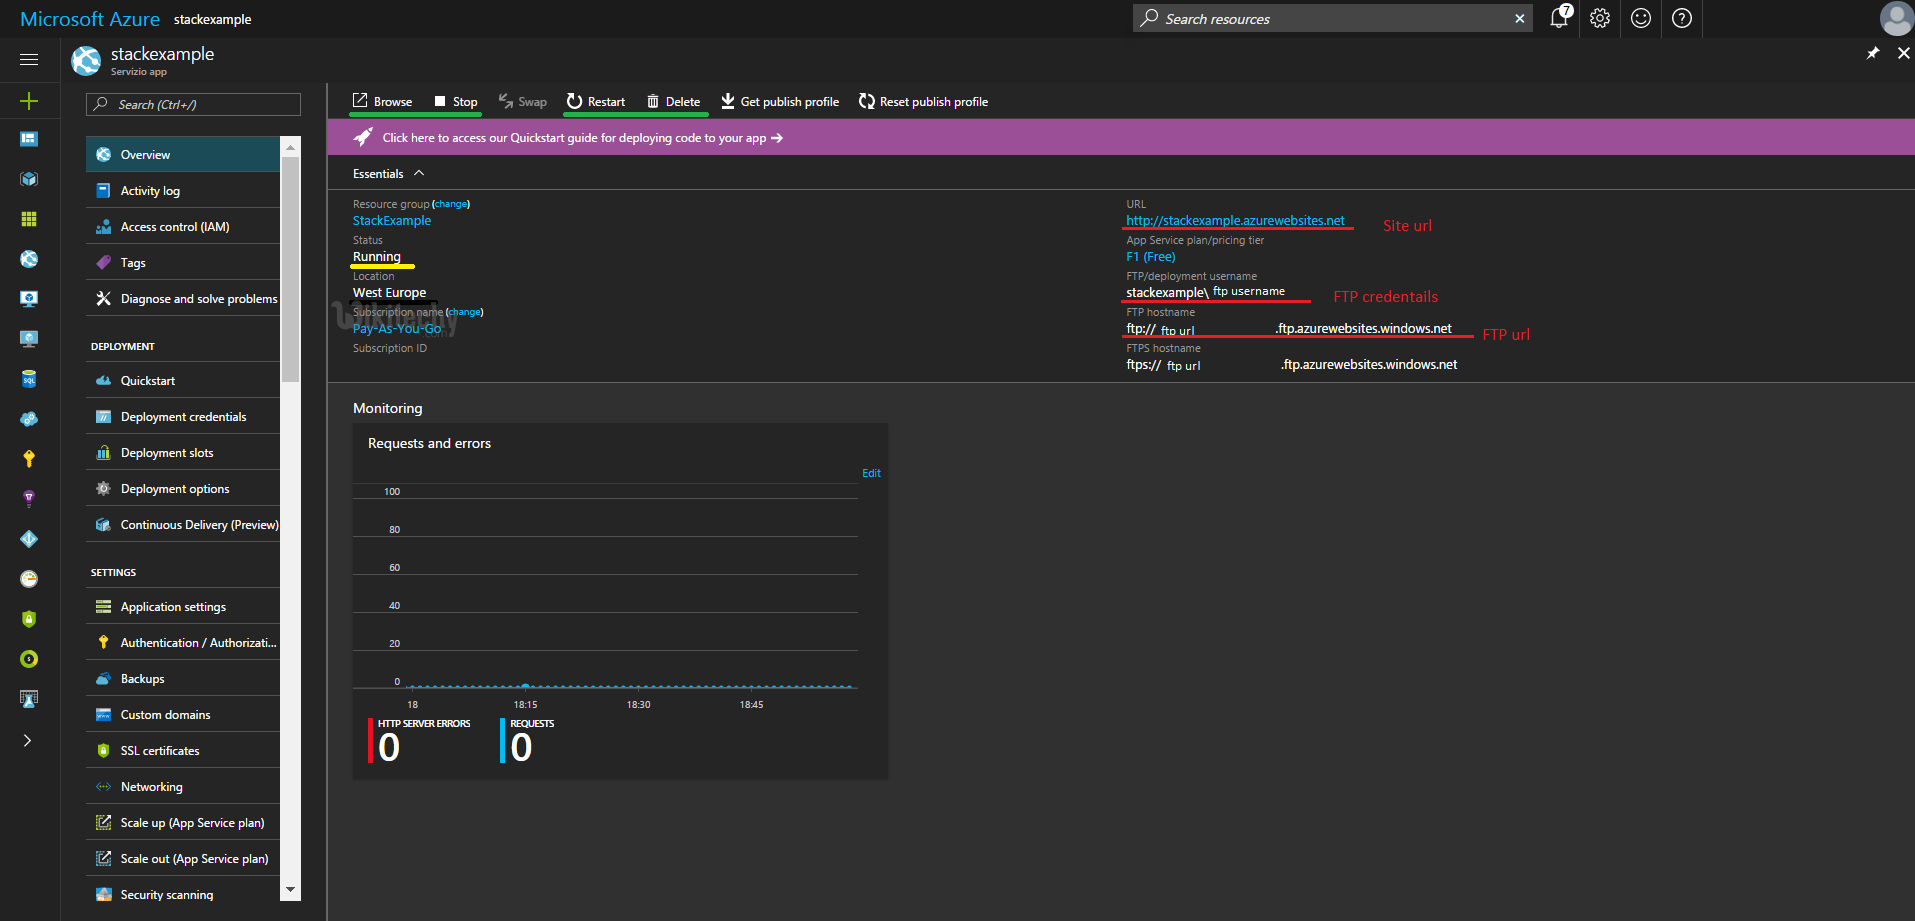Open the stackexample.azurewebsites.net URL link
Screen dimensions: 1915x921
coord(1235,221)
